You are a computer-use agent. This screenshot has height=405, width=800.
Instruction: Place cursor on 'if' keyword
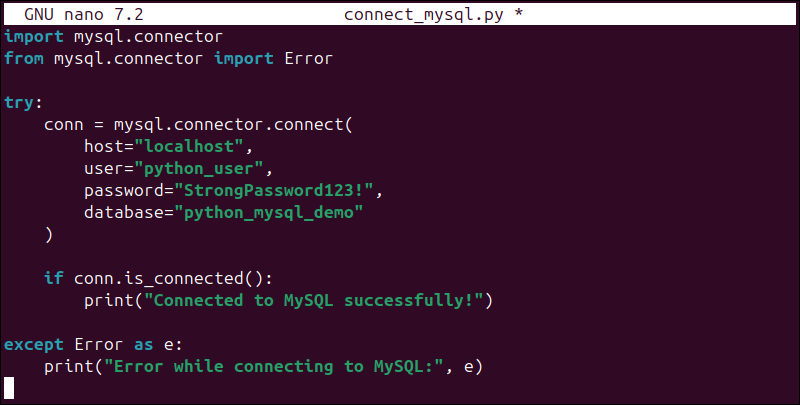click(53, 278)
